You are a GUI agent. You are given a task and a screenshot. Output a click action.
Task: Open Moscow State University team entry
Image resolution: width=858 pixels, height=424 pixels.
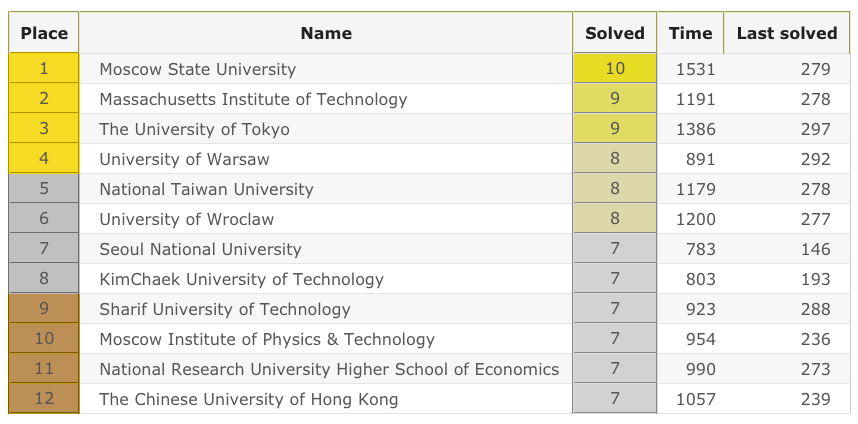(x=198, y=69)
